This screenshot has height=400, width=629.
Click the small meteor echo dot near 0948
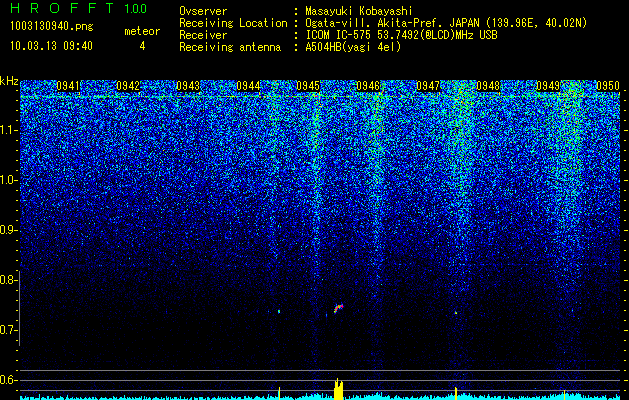(456, 312)
